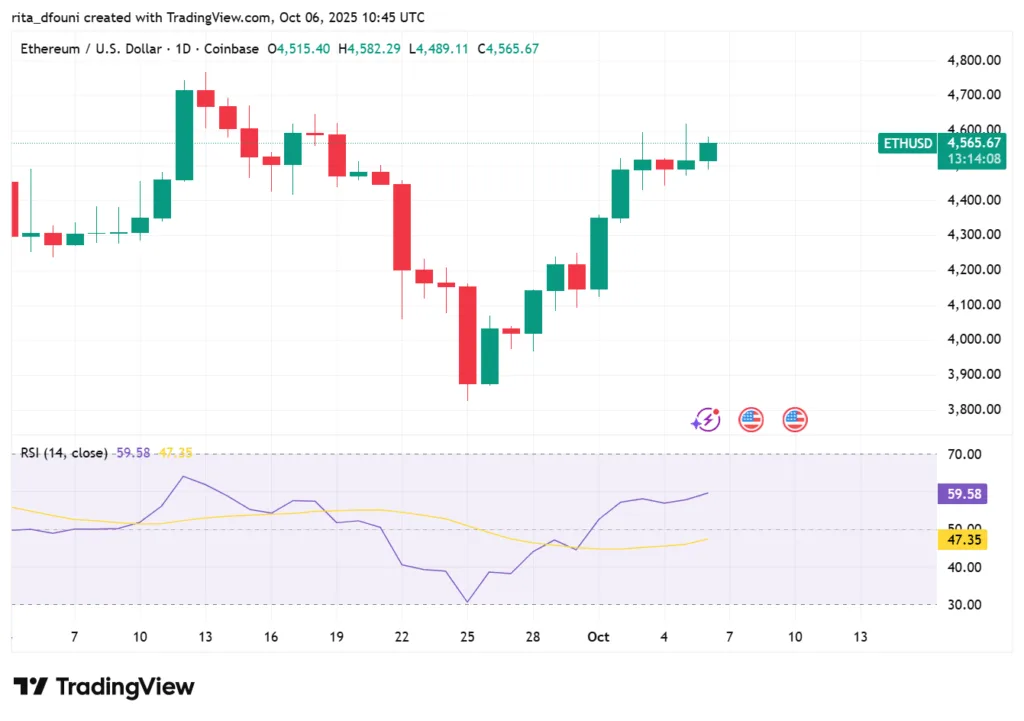The width and height of the screenshot is (1024, 721).
Task: Open the purple lightning bolt event icon
Action: pos(706,420)
